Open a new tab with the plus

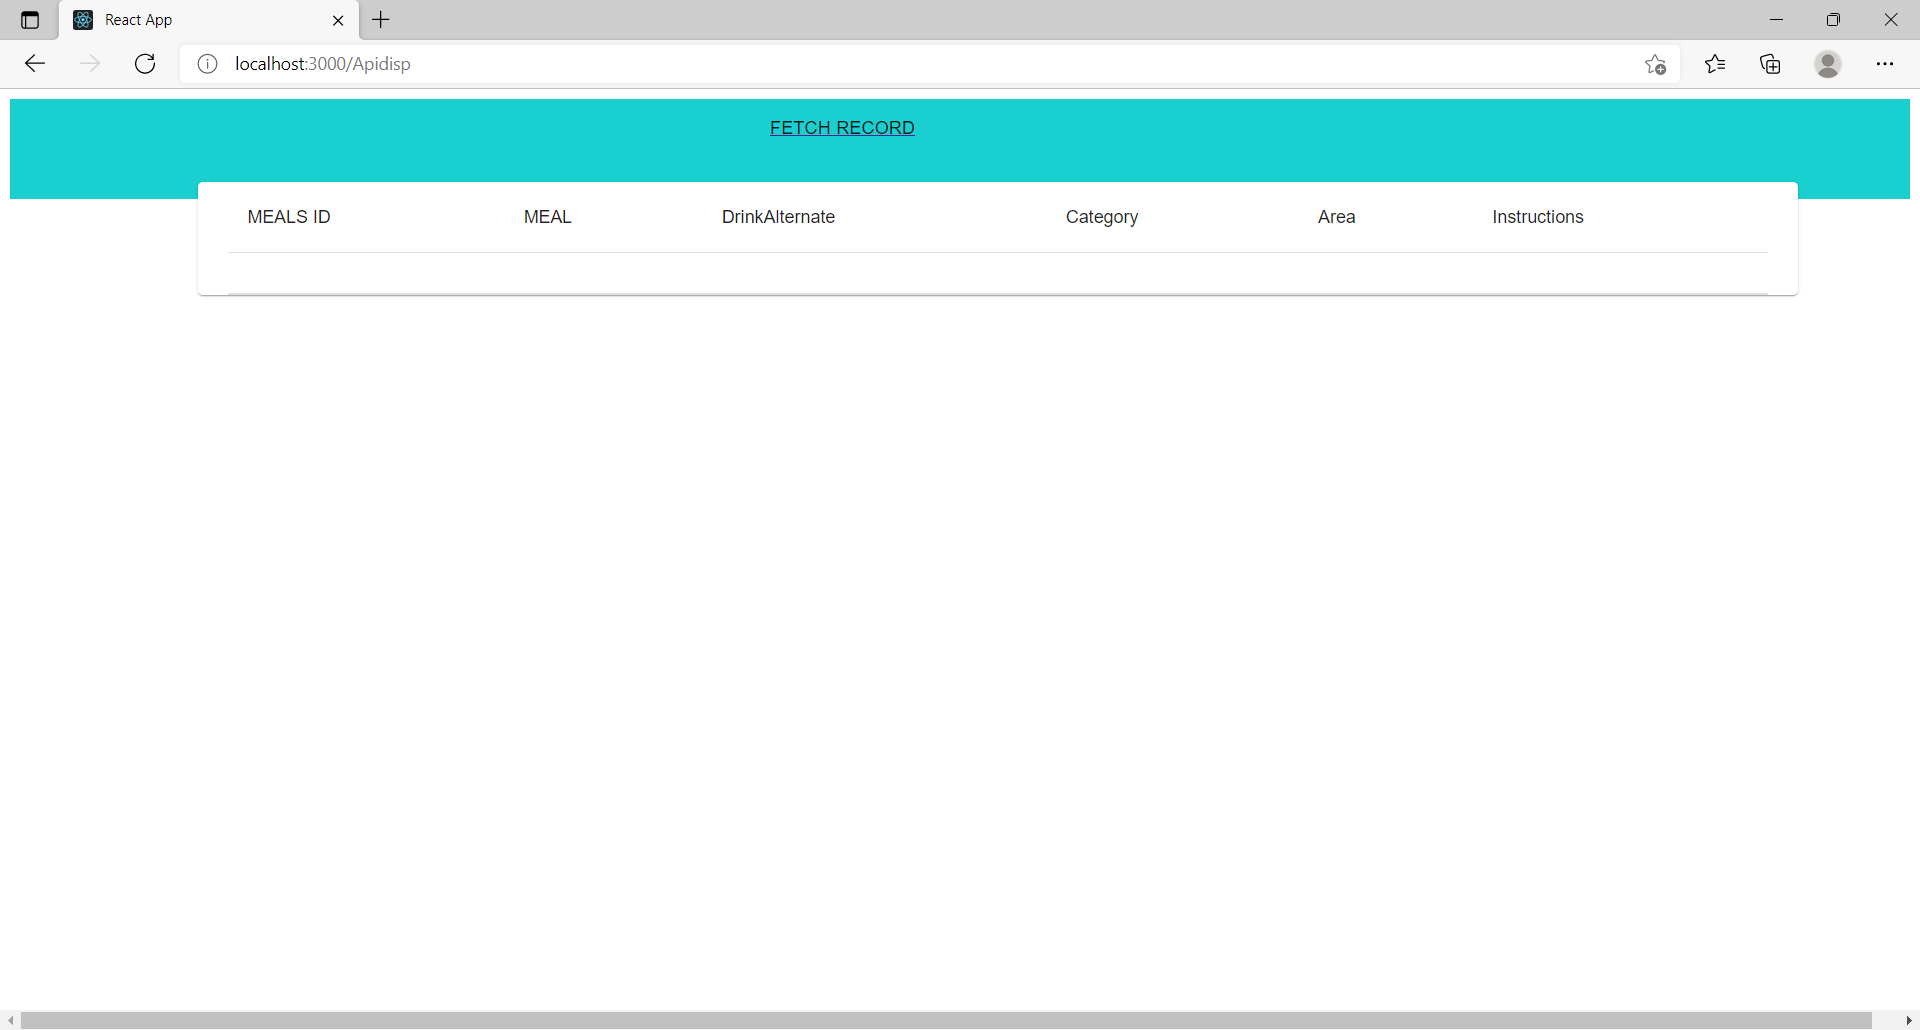click(x=381, y=20)
